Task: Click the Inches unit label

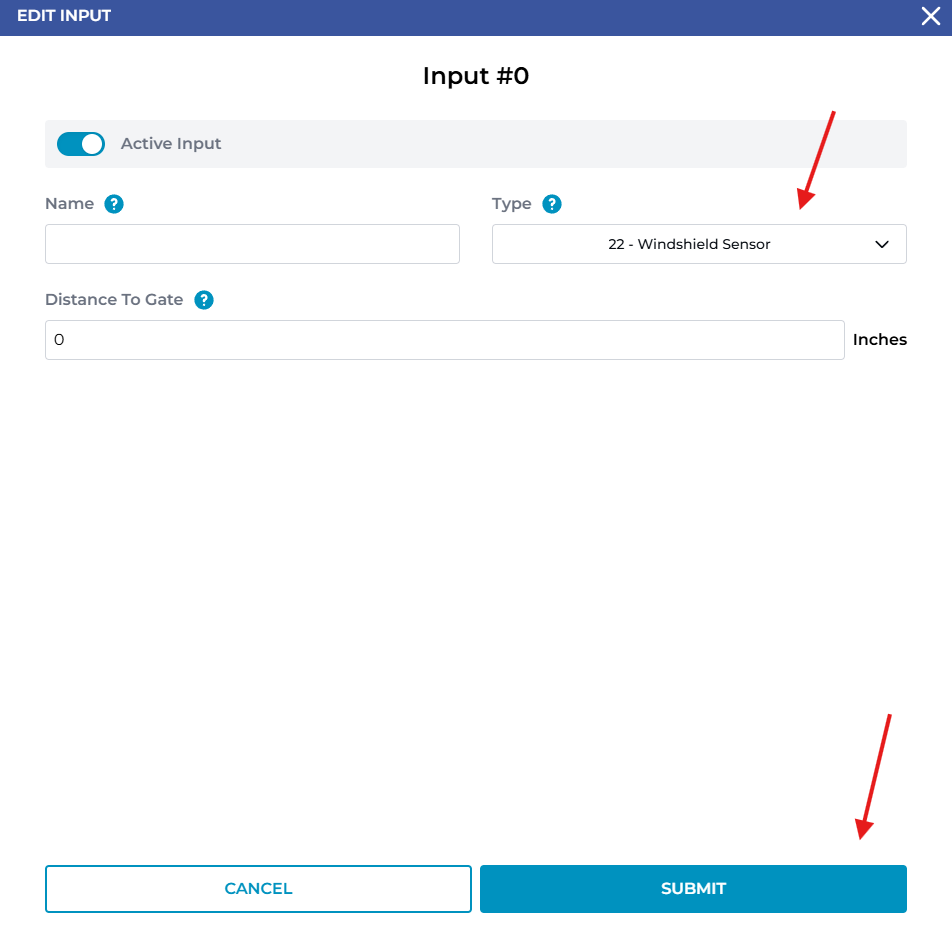Action: point(879,340)
